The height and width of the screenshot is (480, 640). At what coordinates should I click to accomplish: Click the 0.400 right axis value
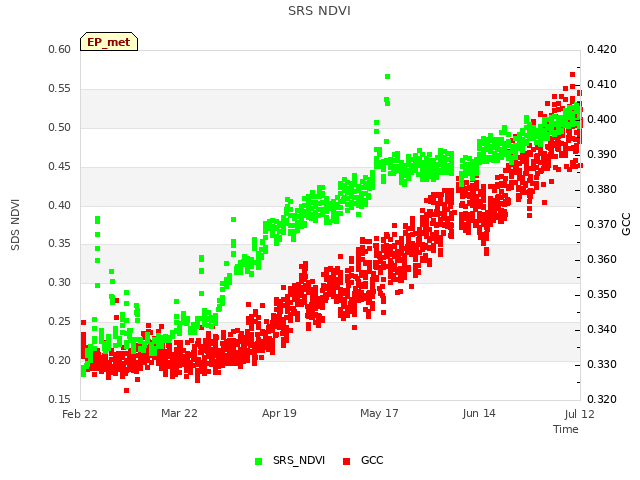click(x=602, y=120)
